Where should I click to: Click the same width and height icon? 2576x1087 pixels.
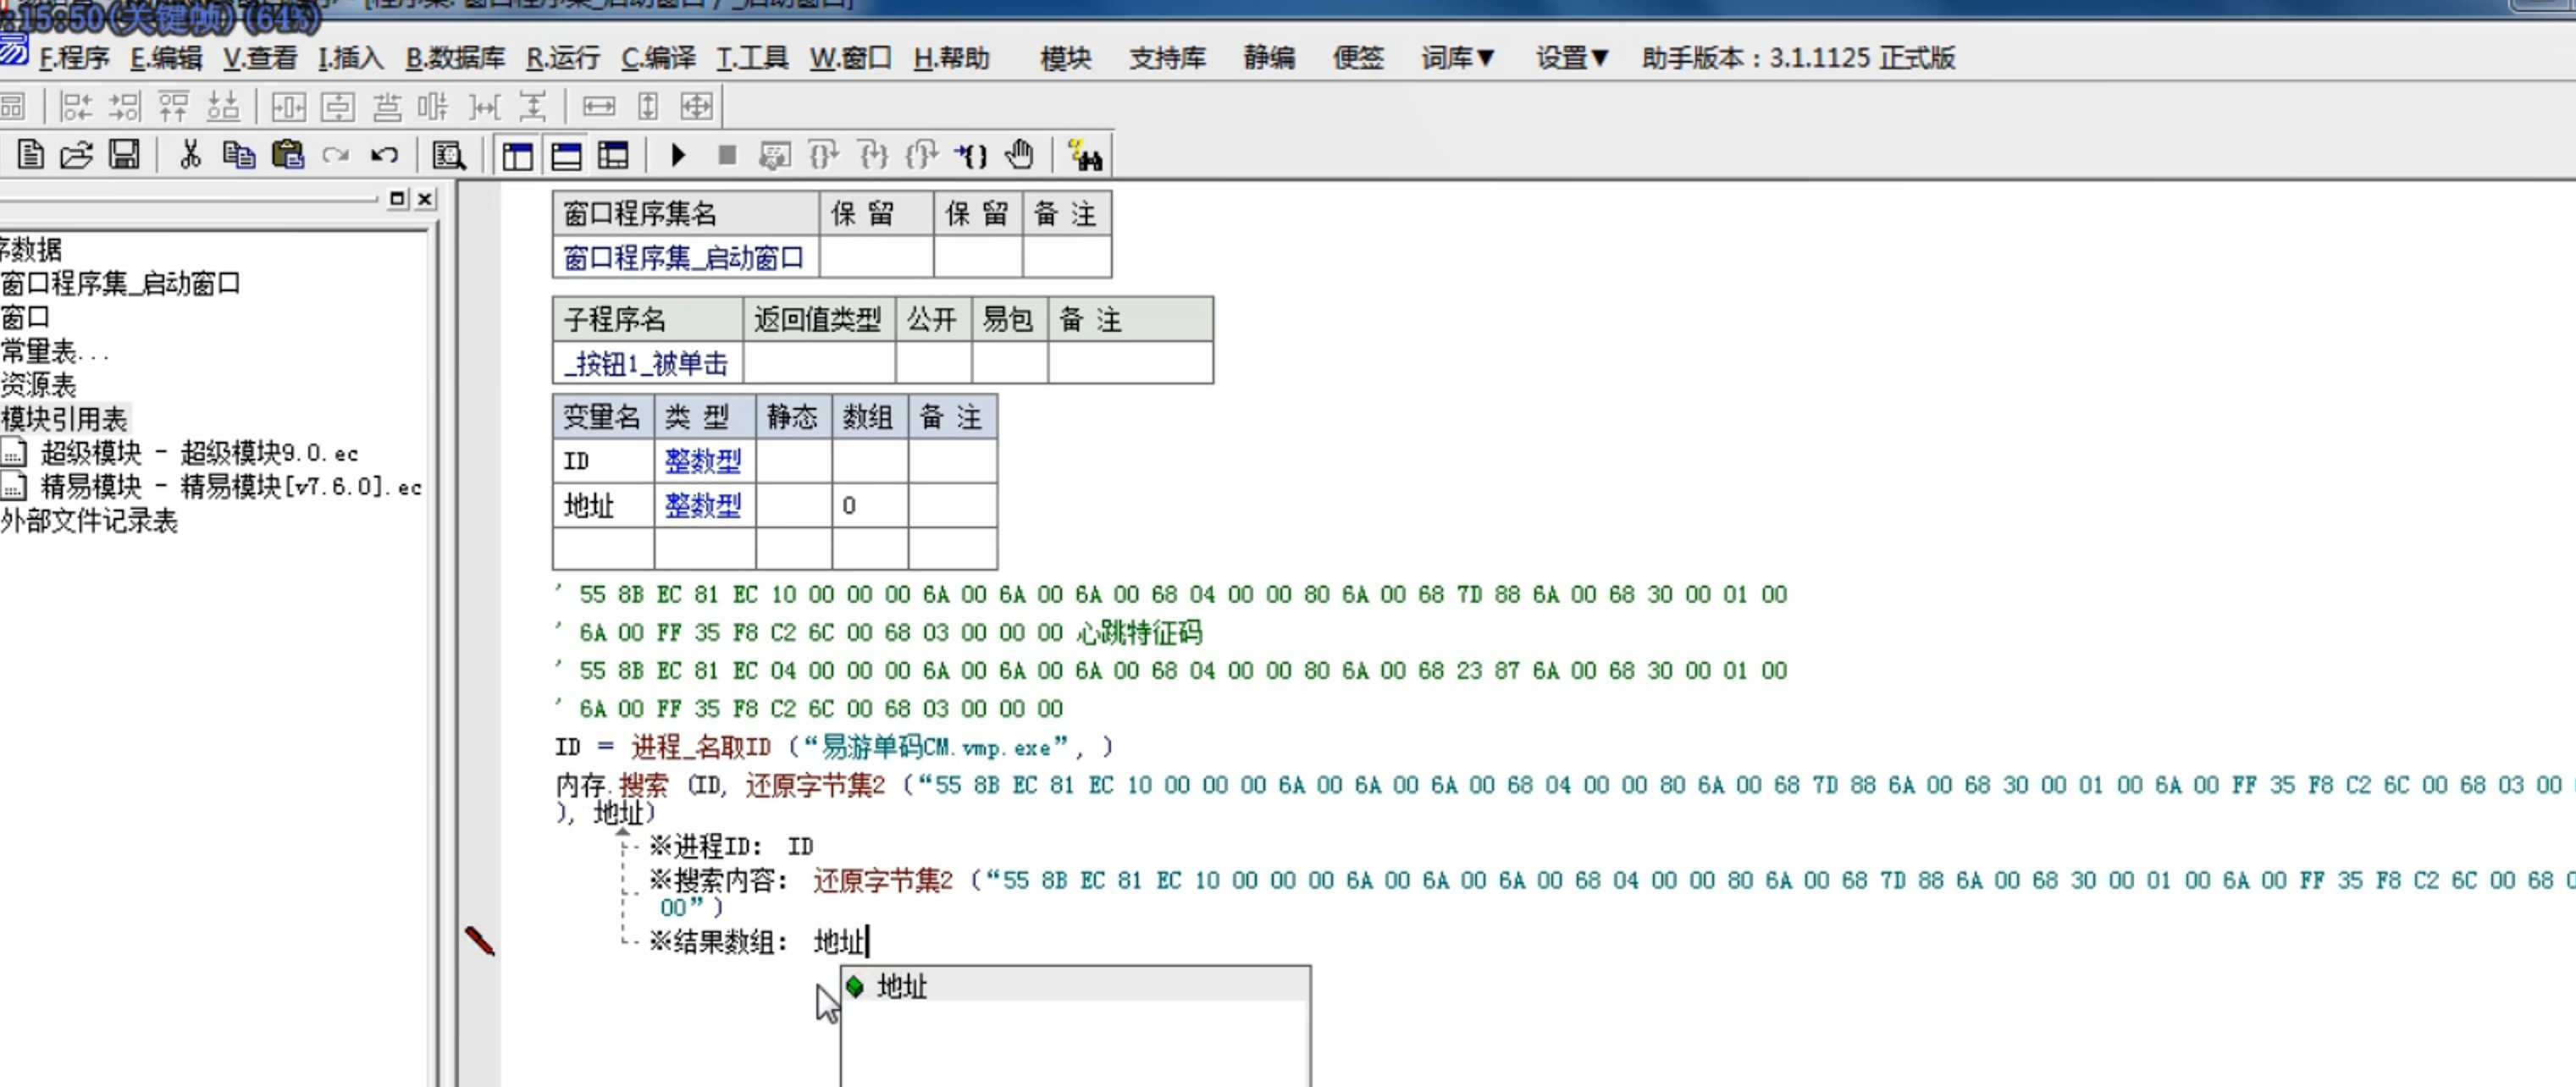pyautogui.click(x=696, y=106)
